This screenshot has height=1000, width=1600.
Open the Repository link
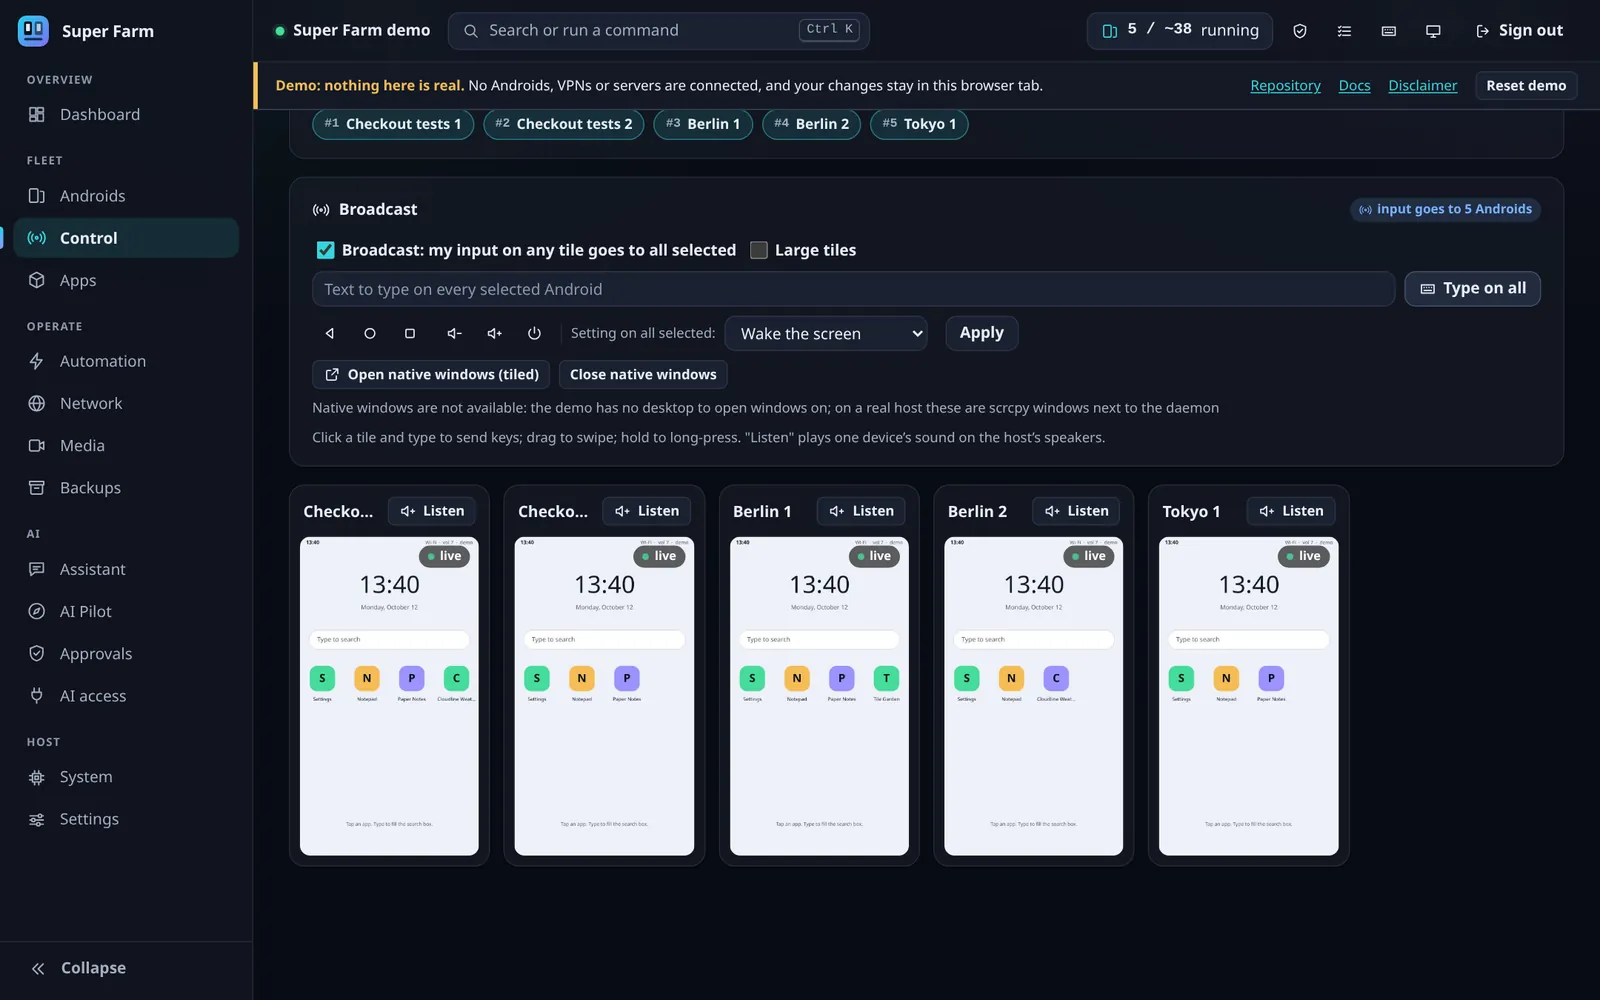pyautogui.click(x=1285, y=86)
